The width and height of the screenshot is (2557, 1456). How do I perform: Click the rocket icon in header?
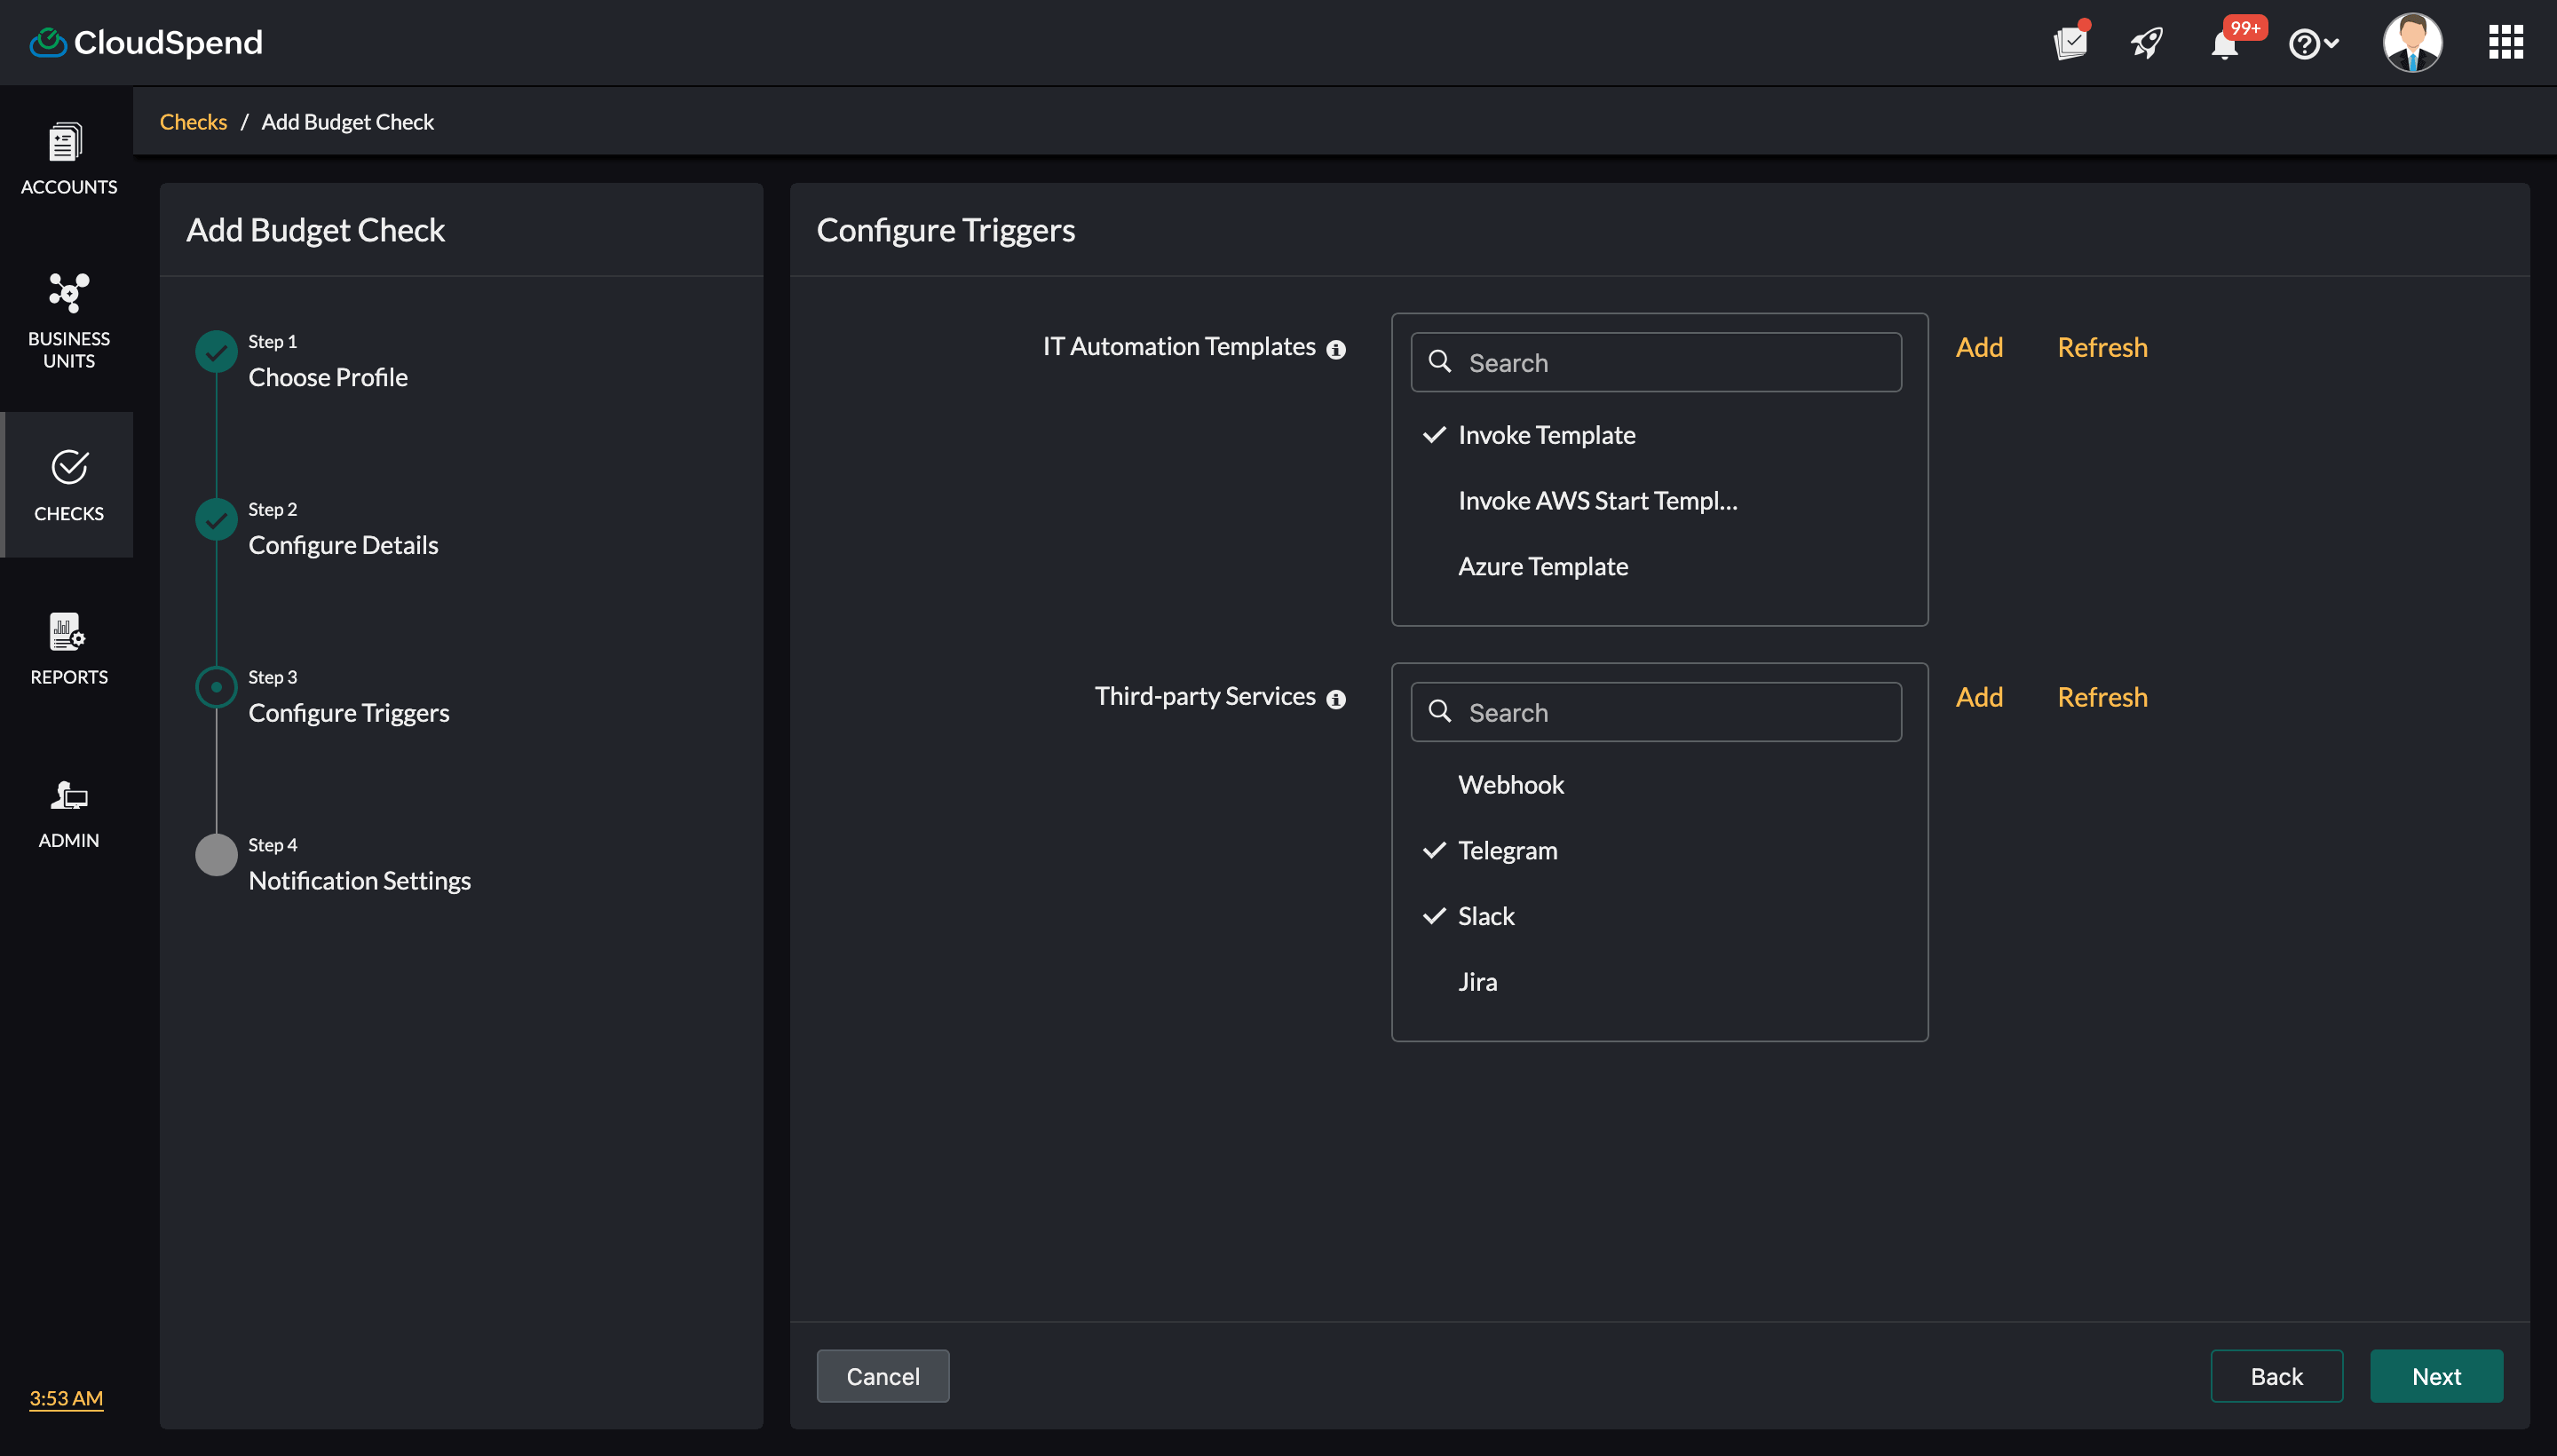(2147, 43)
